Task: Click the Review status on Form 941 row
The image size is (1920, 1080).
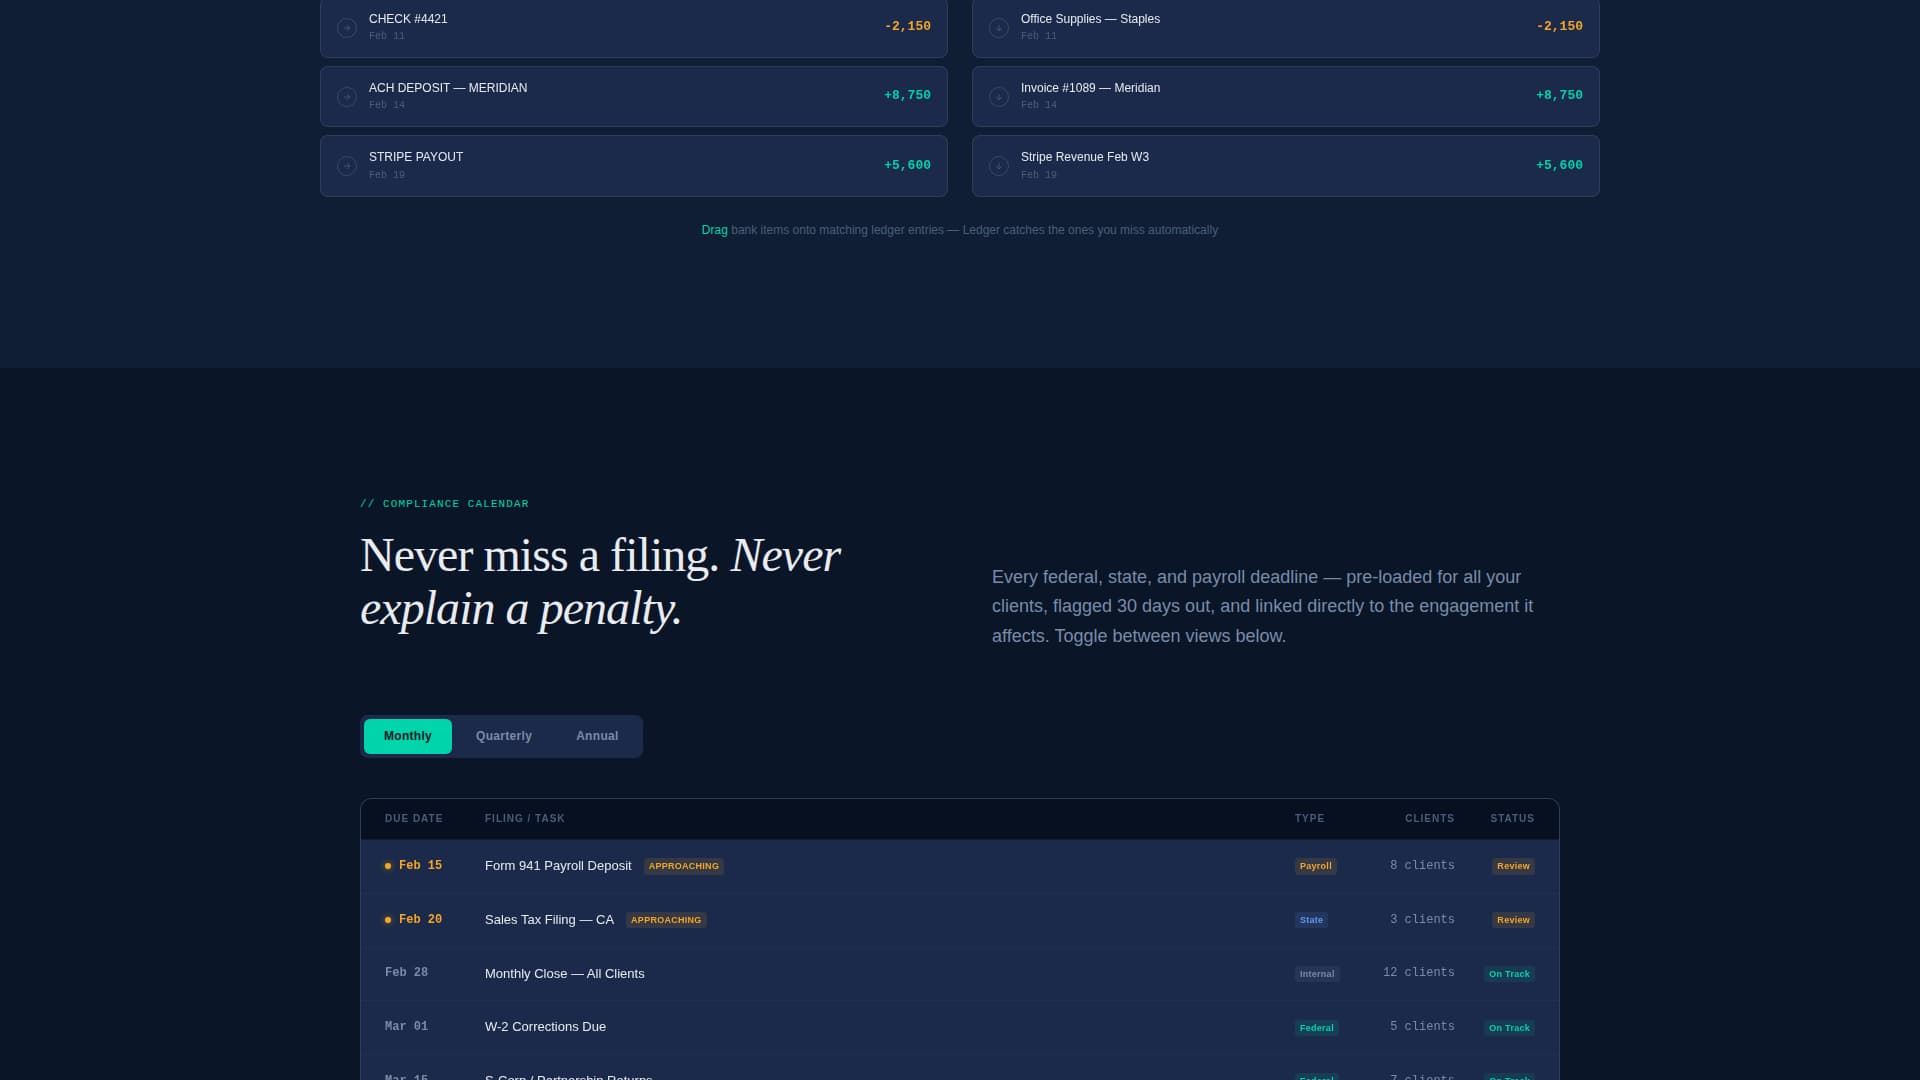Action: click(1513, 866)
